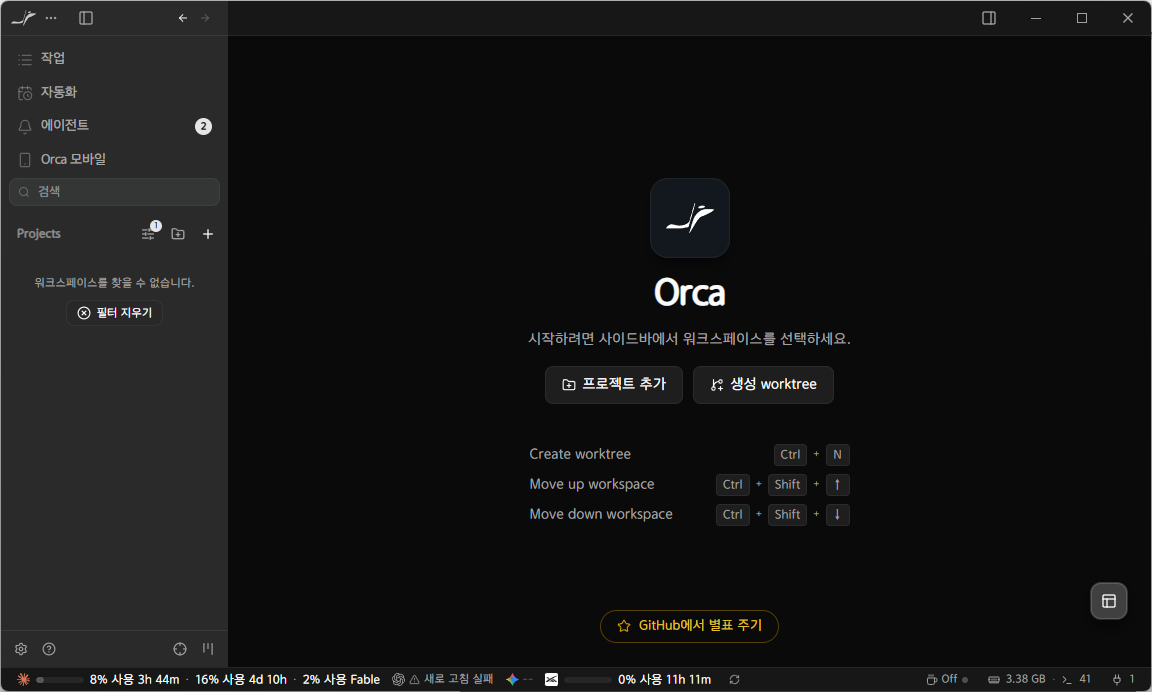Click the Move up workspace label
Viewport: 1152px width, 692px height.
pos(591,484)
